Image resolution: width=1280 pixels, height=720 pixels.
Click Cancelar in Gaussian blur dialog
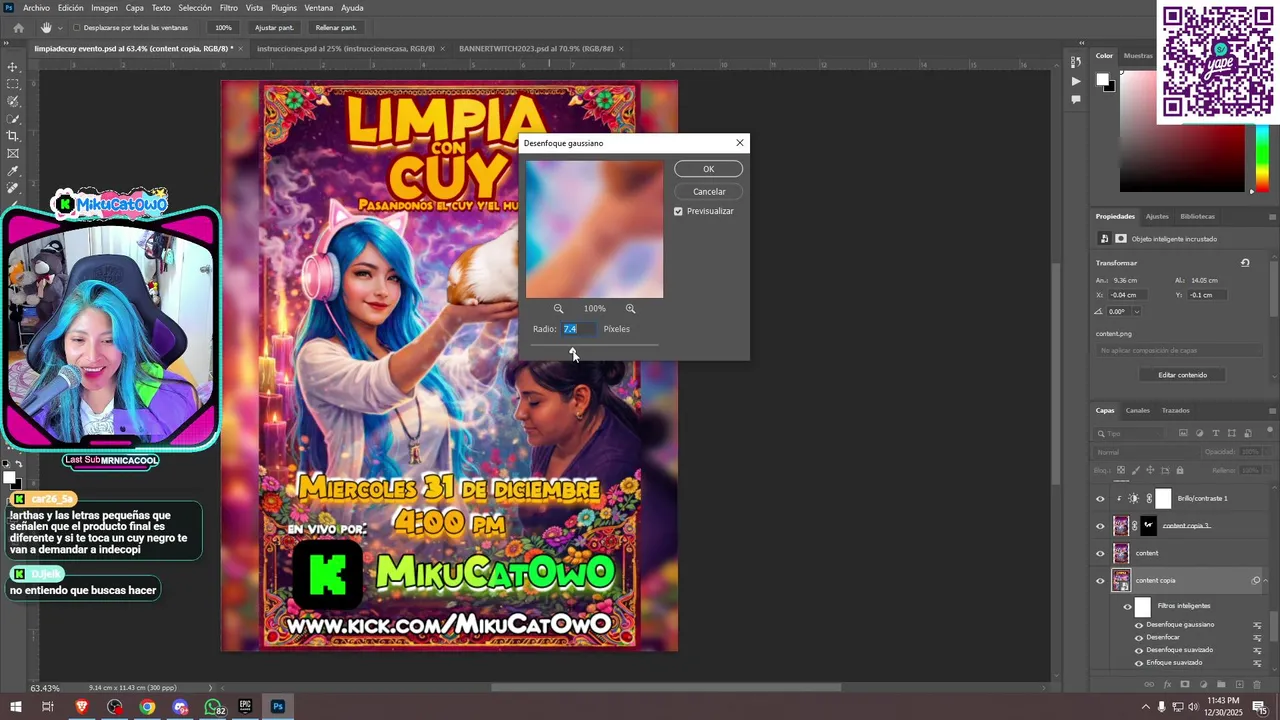709,192
